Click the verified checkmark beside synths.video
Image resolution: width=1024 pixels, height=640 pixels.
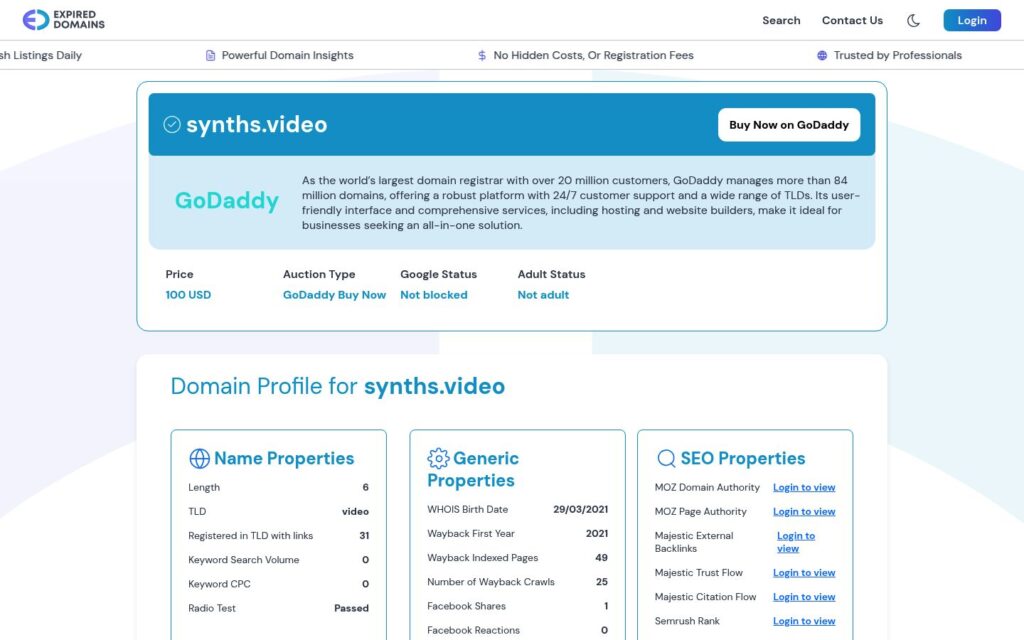point(172,124)
